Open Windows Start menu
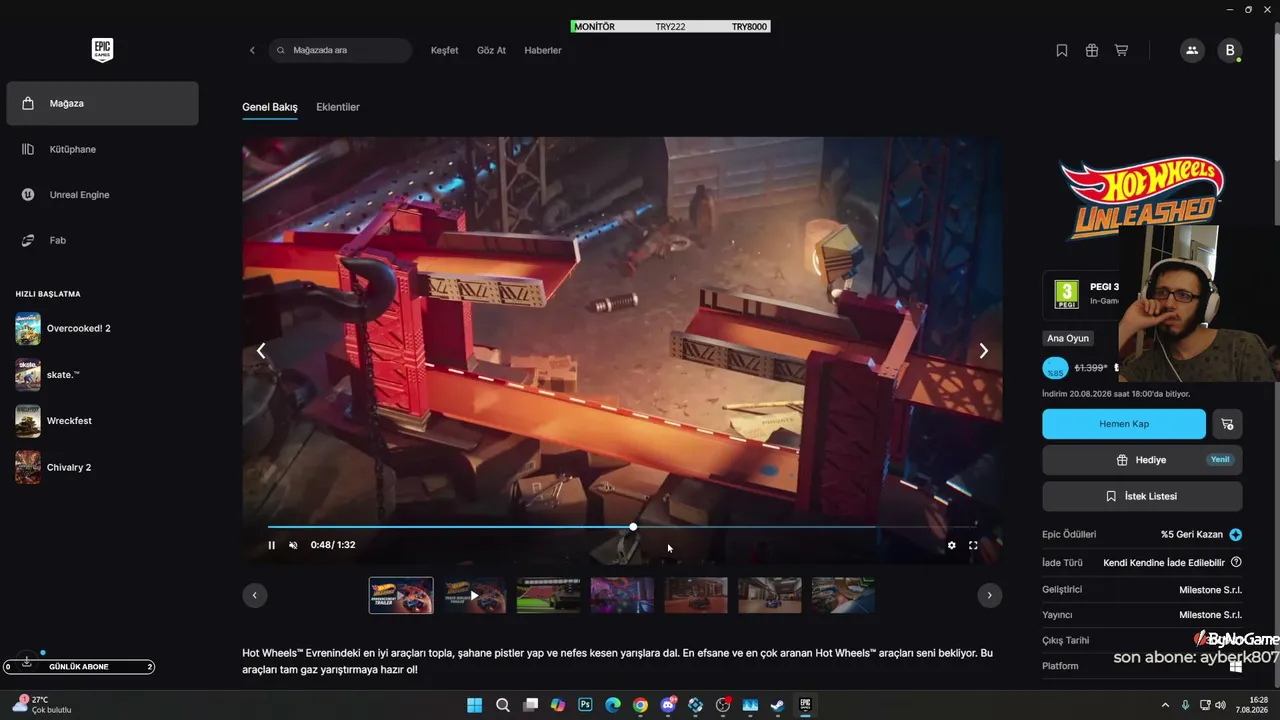This screenshot has height=720, width=1280. click(475, 705)
